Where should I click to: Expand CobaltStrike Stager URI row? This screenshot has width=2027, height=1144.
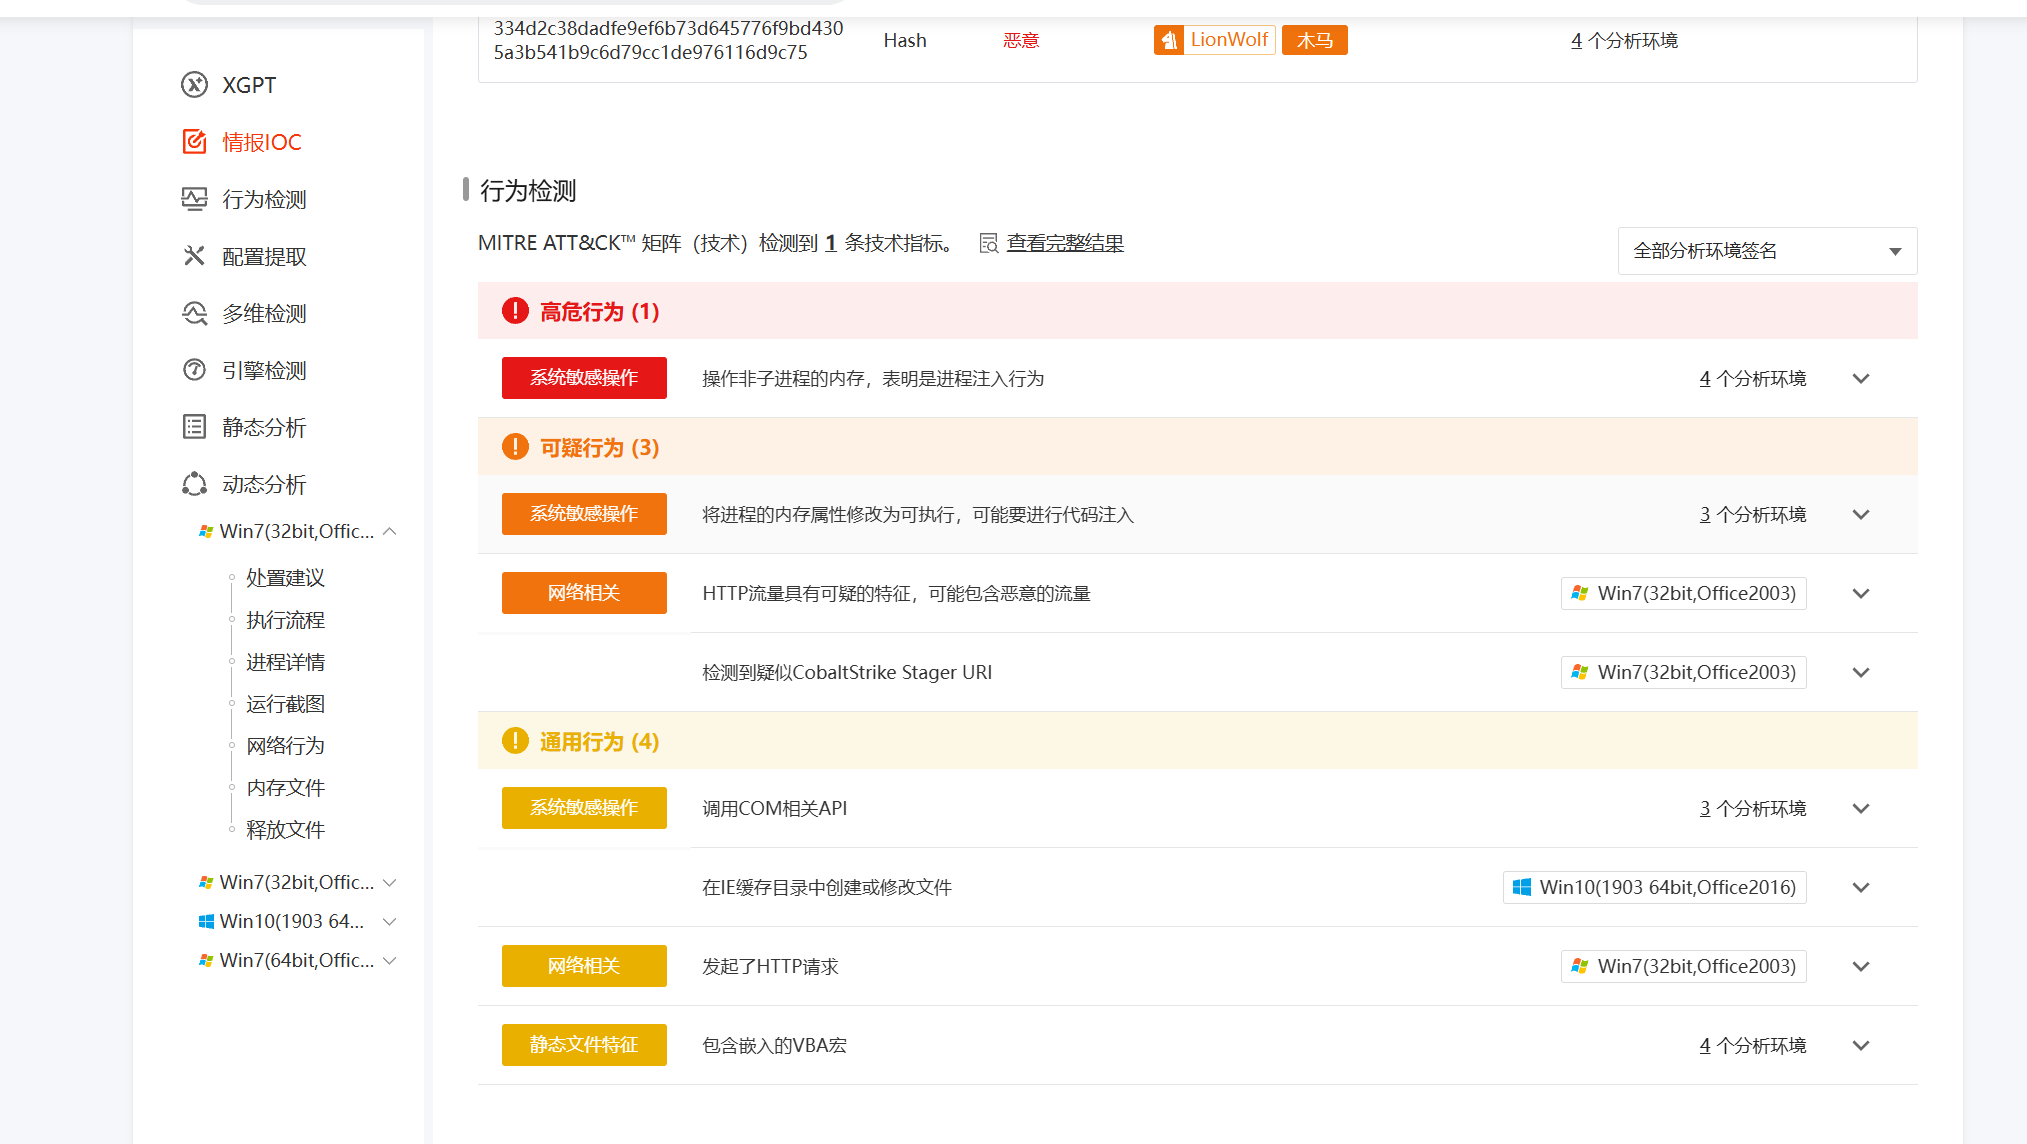(x=1860, y=672)
